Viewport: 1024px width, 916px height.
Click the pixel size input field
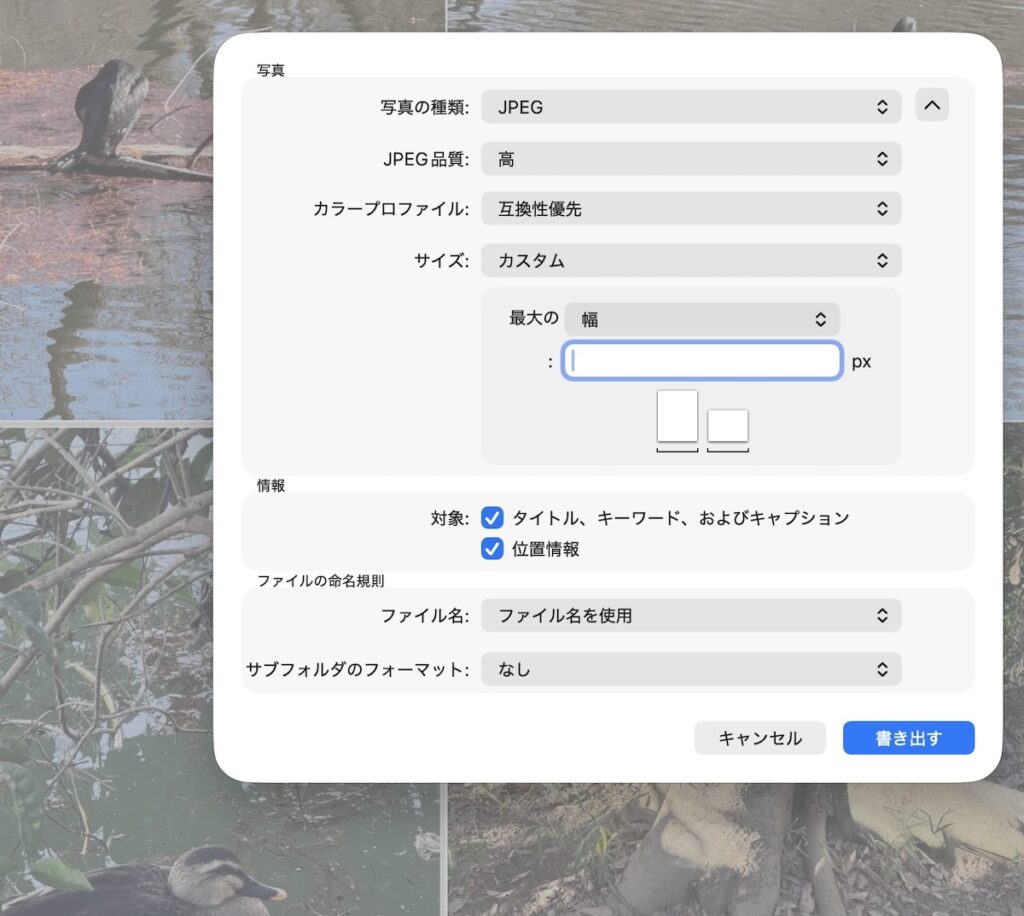click(702, 361)
